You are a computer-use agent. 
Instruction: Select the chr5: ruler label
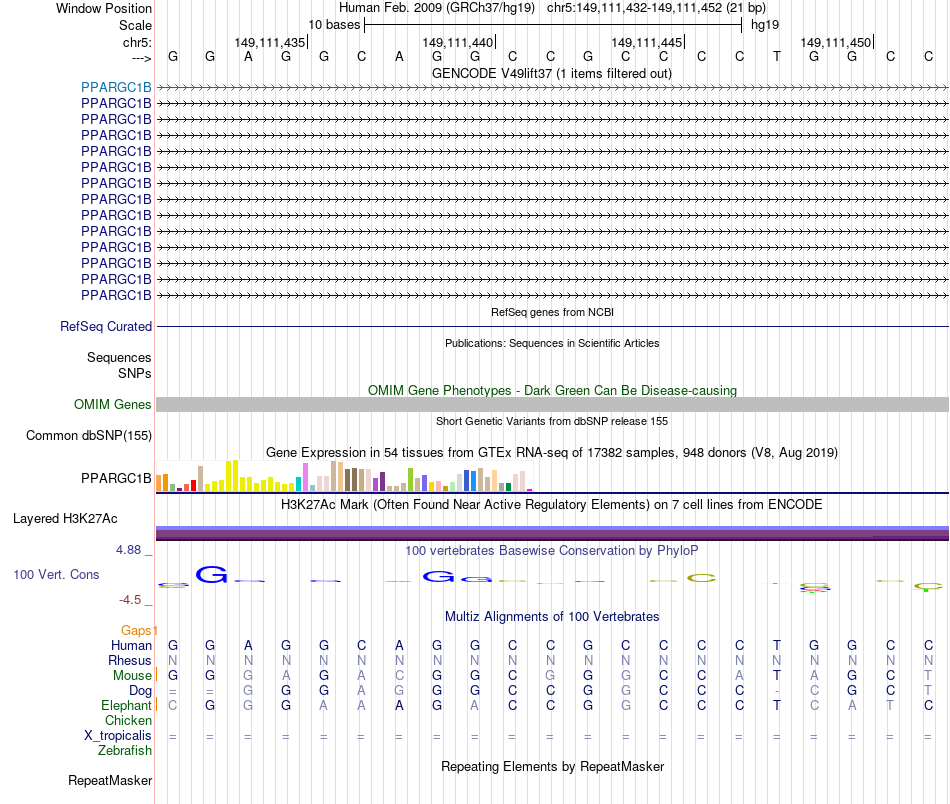click(137, 42)
